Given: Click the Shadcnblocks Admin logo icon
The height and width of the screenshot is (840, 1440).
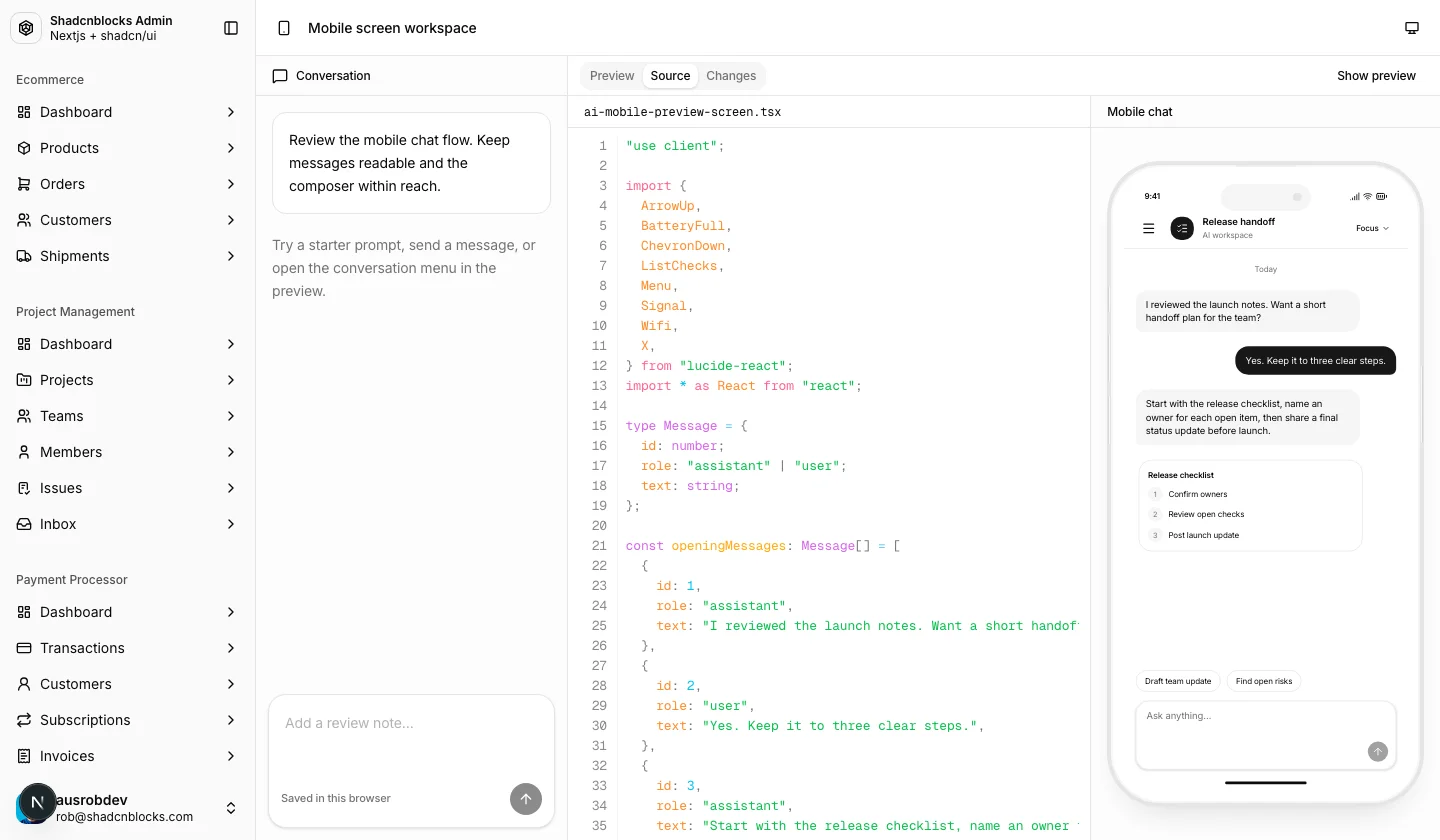Looking at the screenshot, I should pyautogui.click(x=26, y=28).
